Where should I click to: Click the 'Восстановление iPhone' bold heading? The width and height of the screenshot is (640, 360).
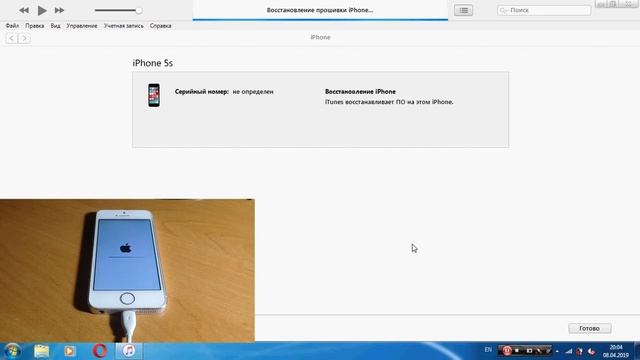tap(360, 92)
